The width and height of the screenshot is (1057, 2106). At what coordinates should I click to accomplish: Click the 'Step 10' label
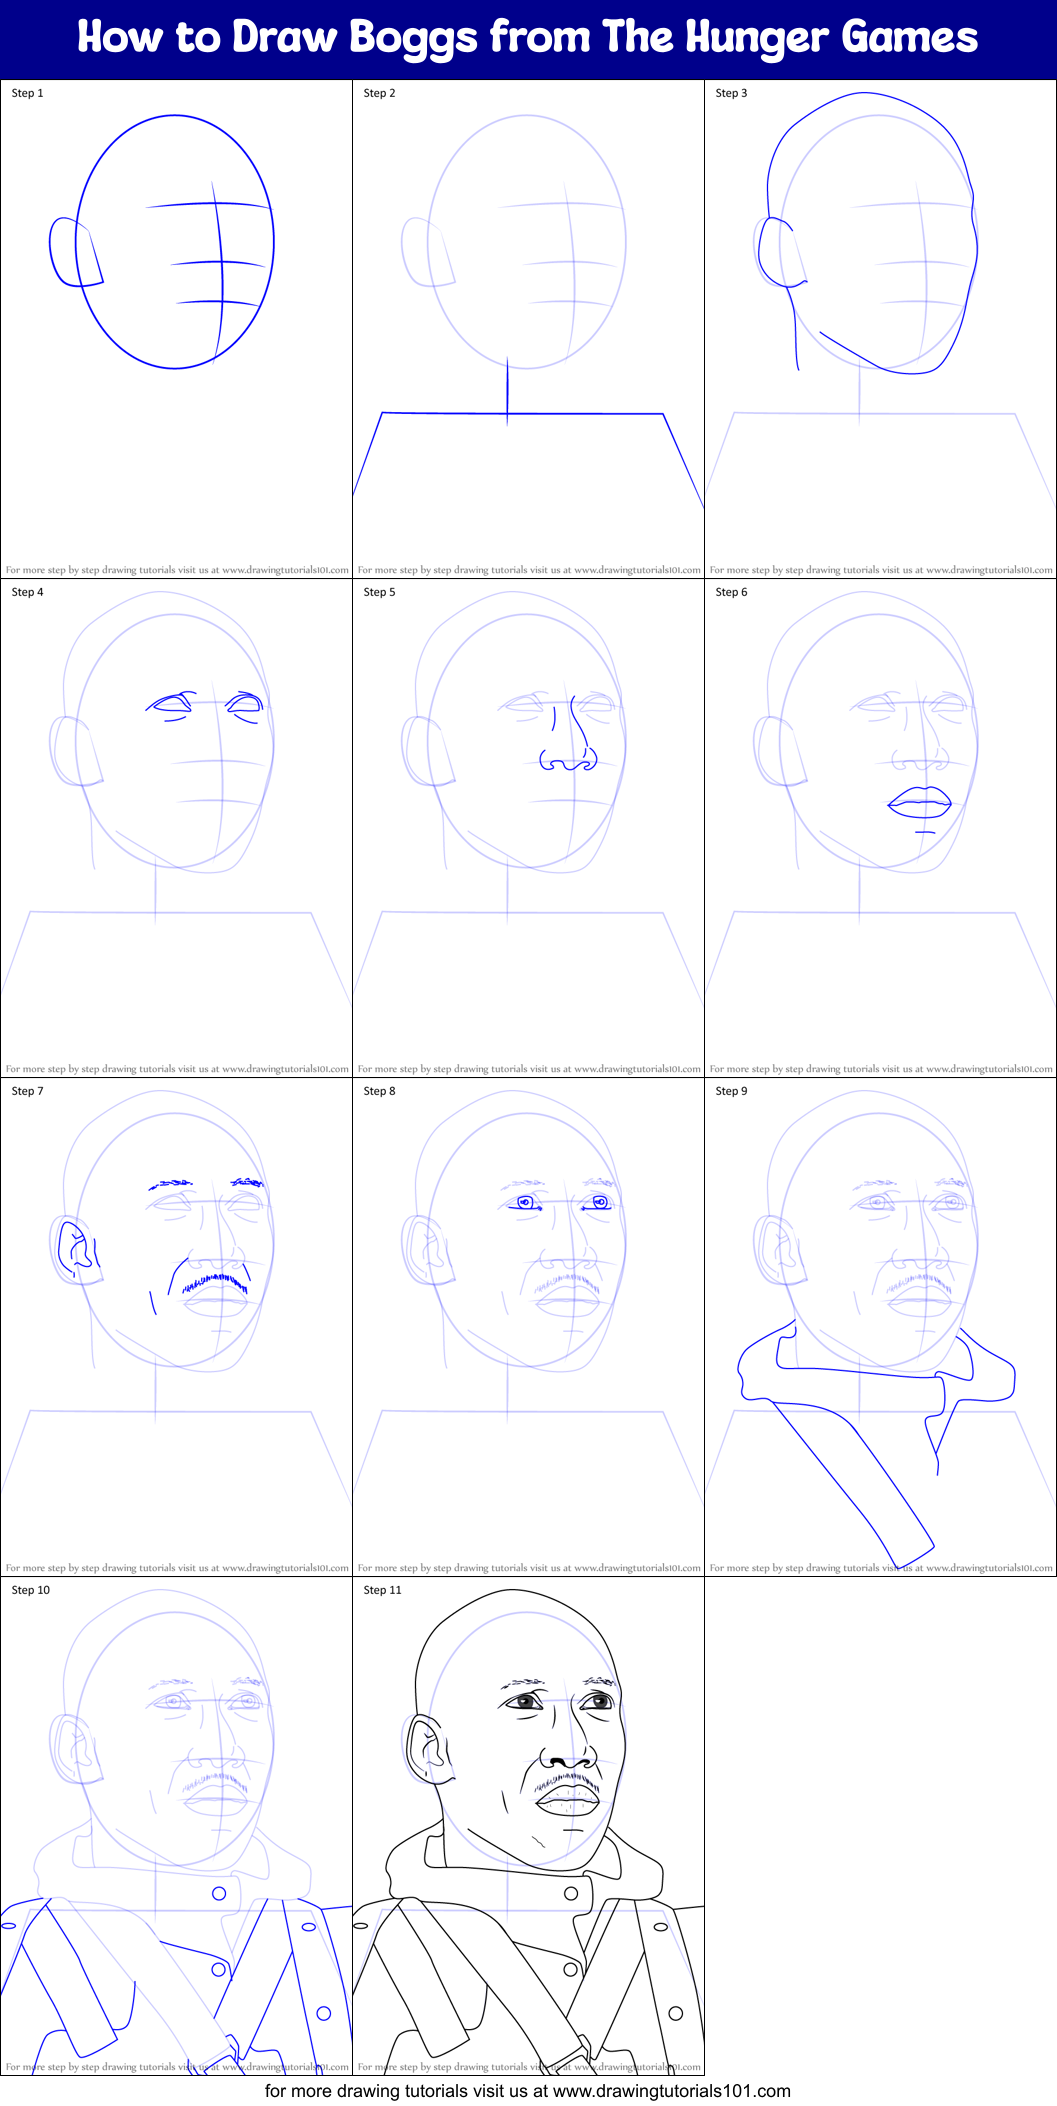click(31, 1590)
